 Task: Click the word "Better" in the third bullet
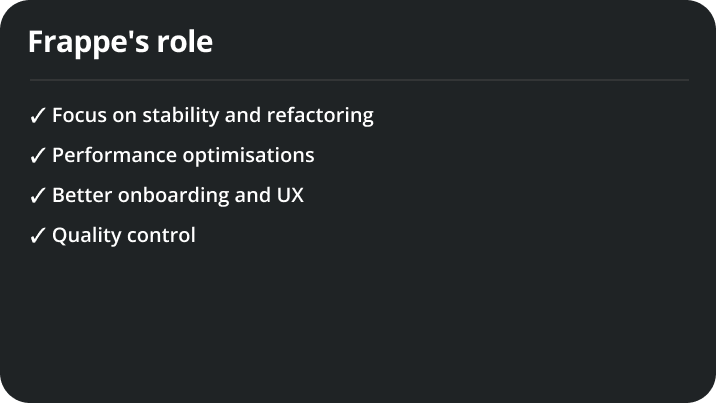(x=82, y=196)
